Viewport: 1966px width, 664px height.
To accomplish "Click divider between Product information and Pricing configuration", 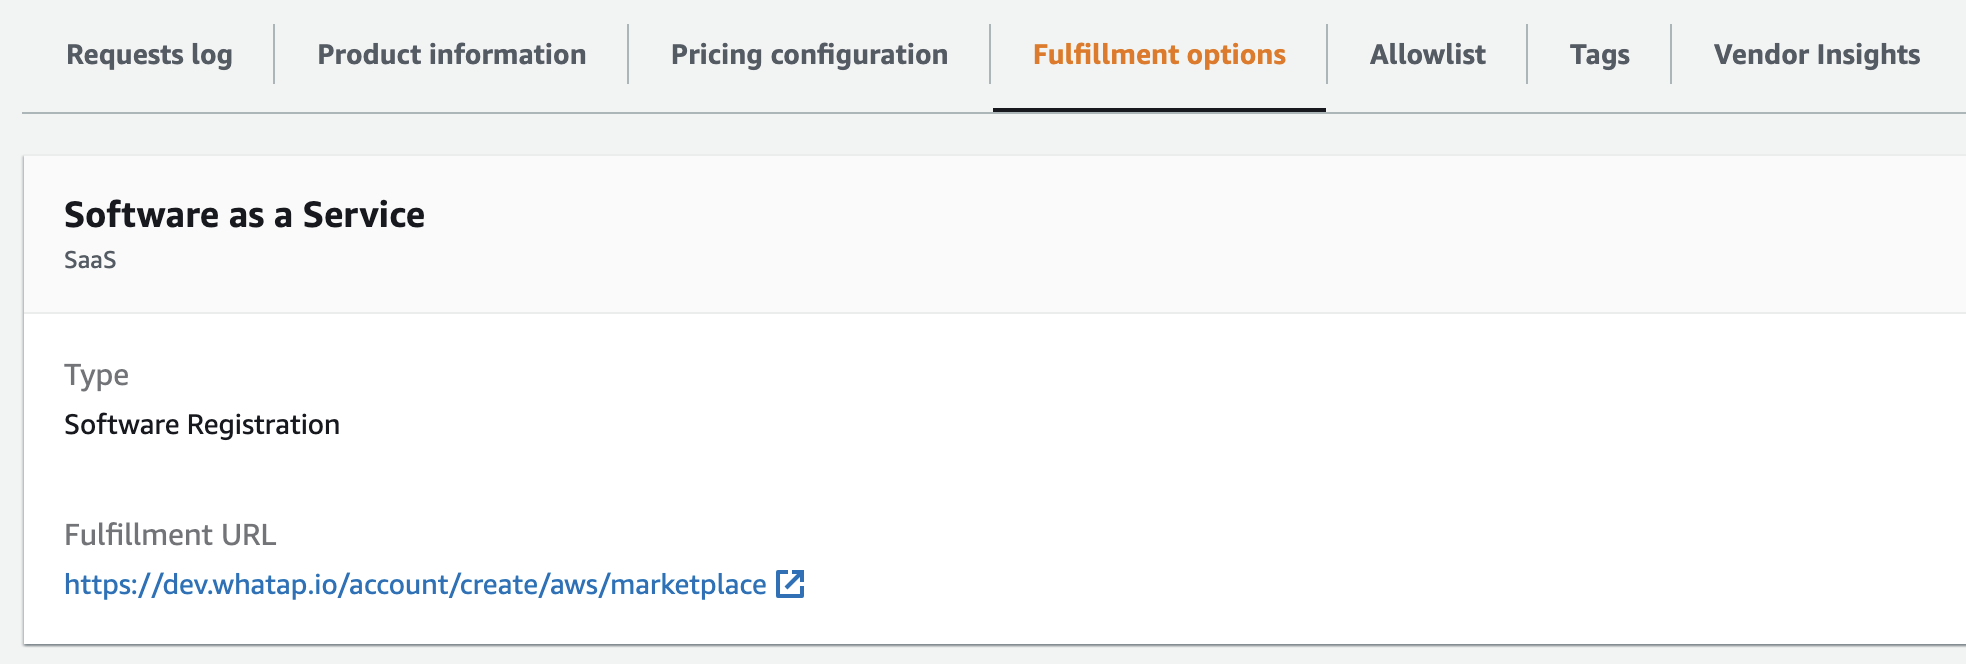I will tap(628, 55).
